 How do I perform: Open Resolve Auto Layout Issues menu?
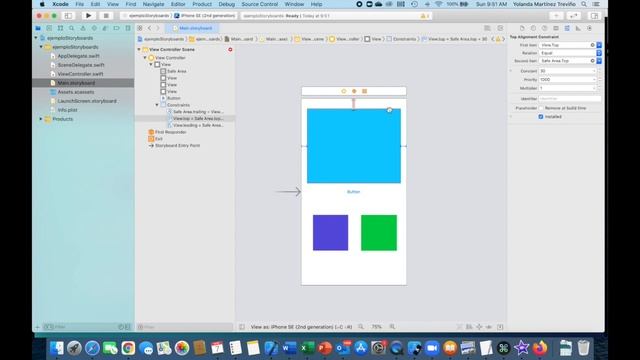[489, 327]
